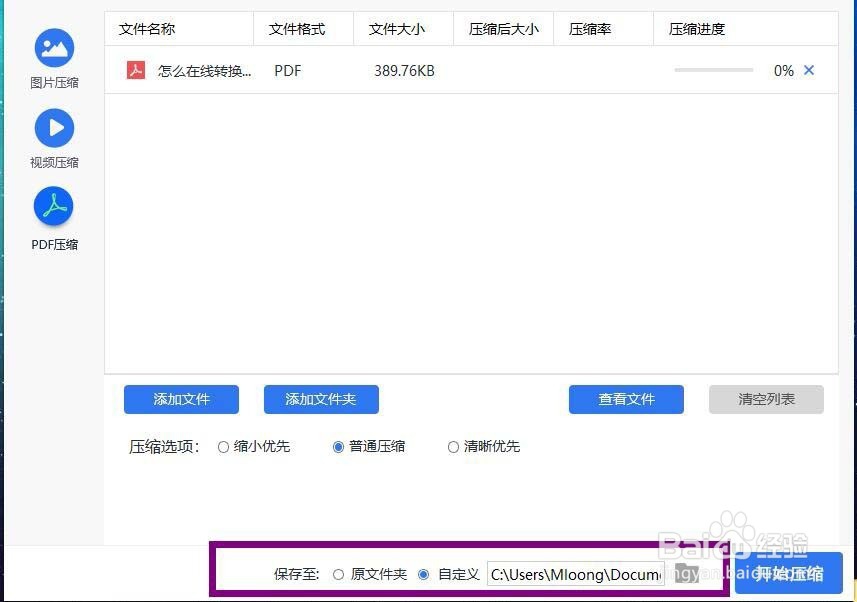Click the 添加文件夹 button
Screen dimensions: 857x602
(x=321, y=399)
